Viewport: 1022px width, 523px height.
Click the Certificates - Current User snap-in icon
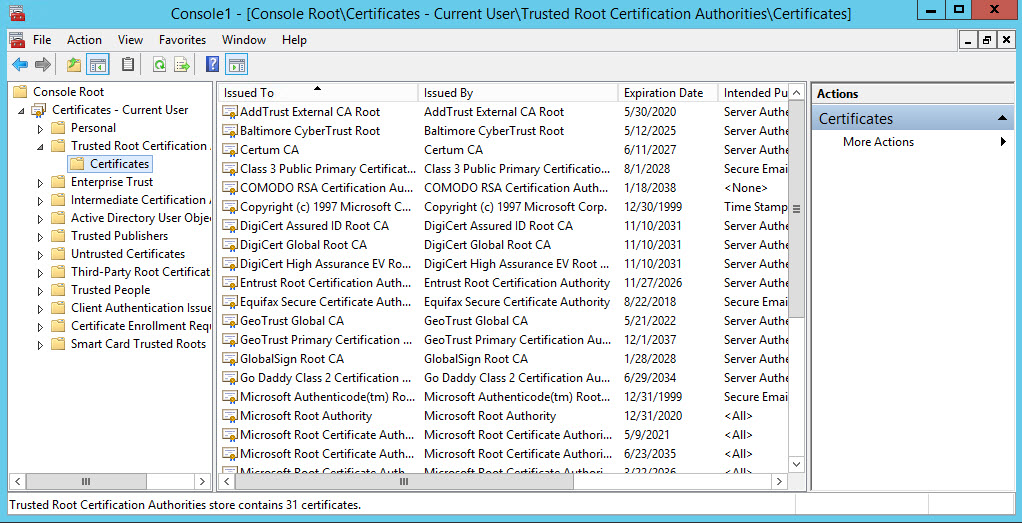[x=39, y=110]
